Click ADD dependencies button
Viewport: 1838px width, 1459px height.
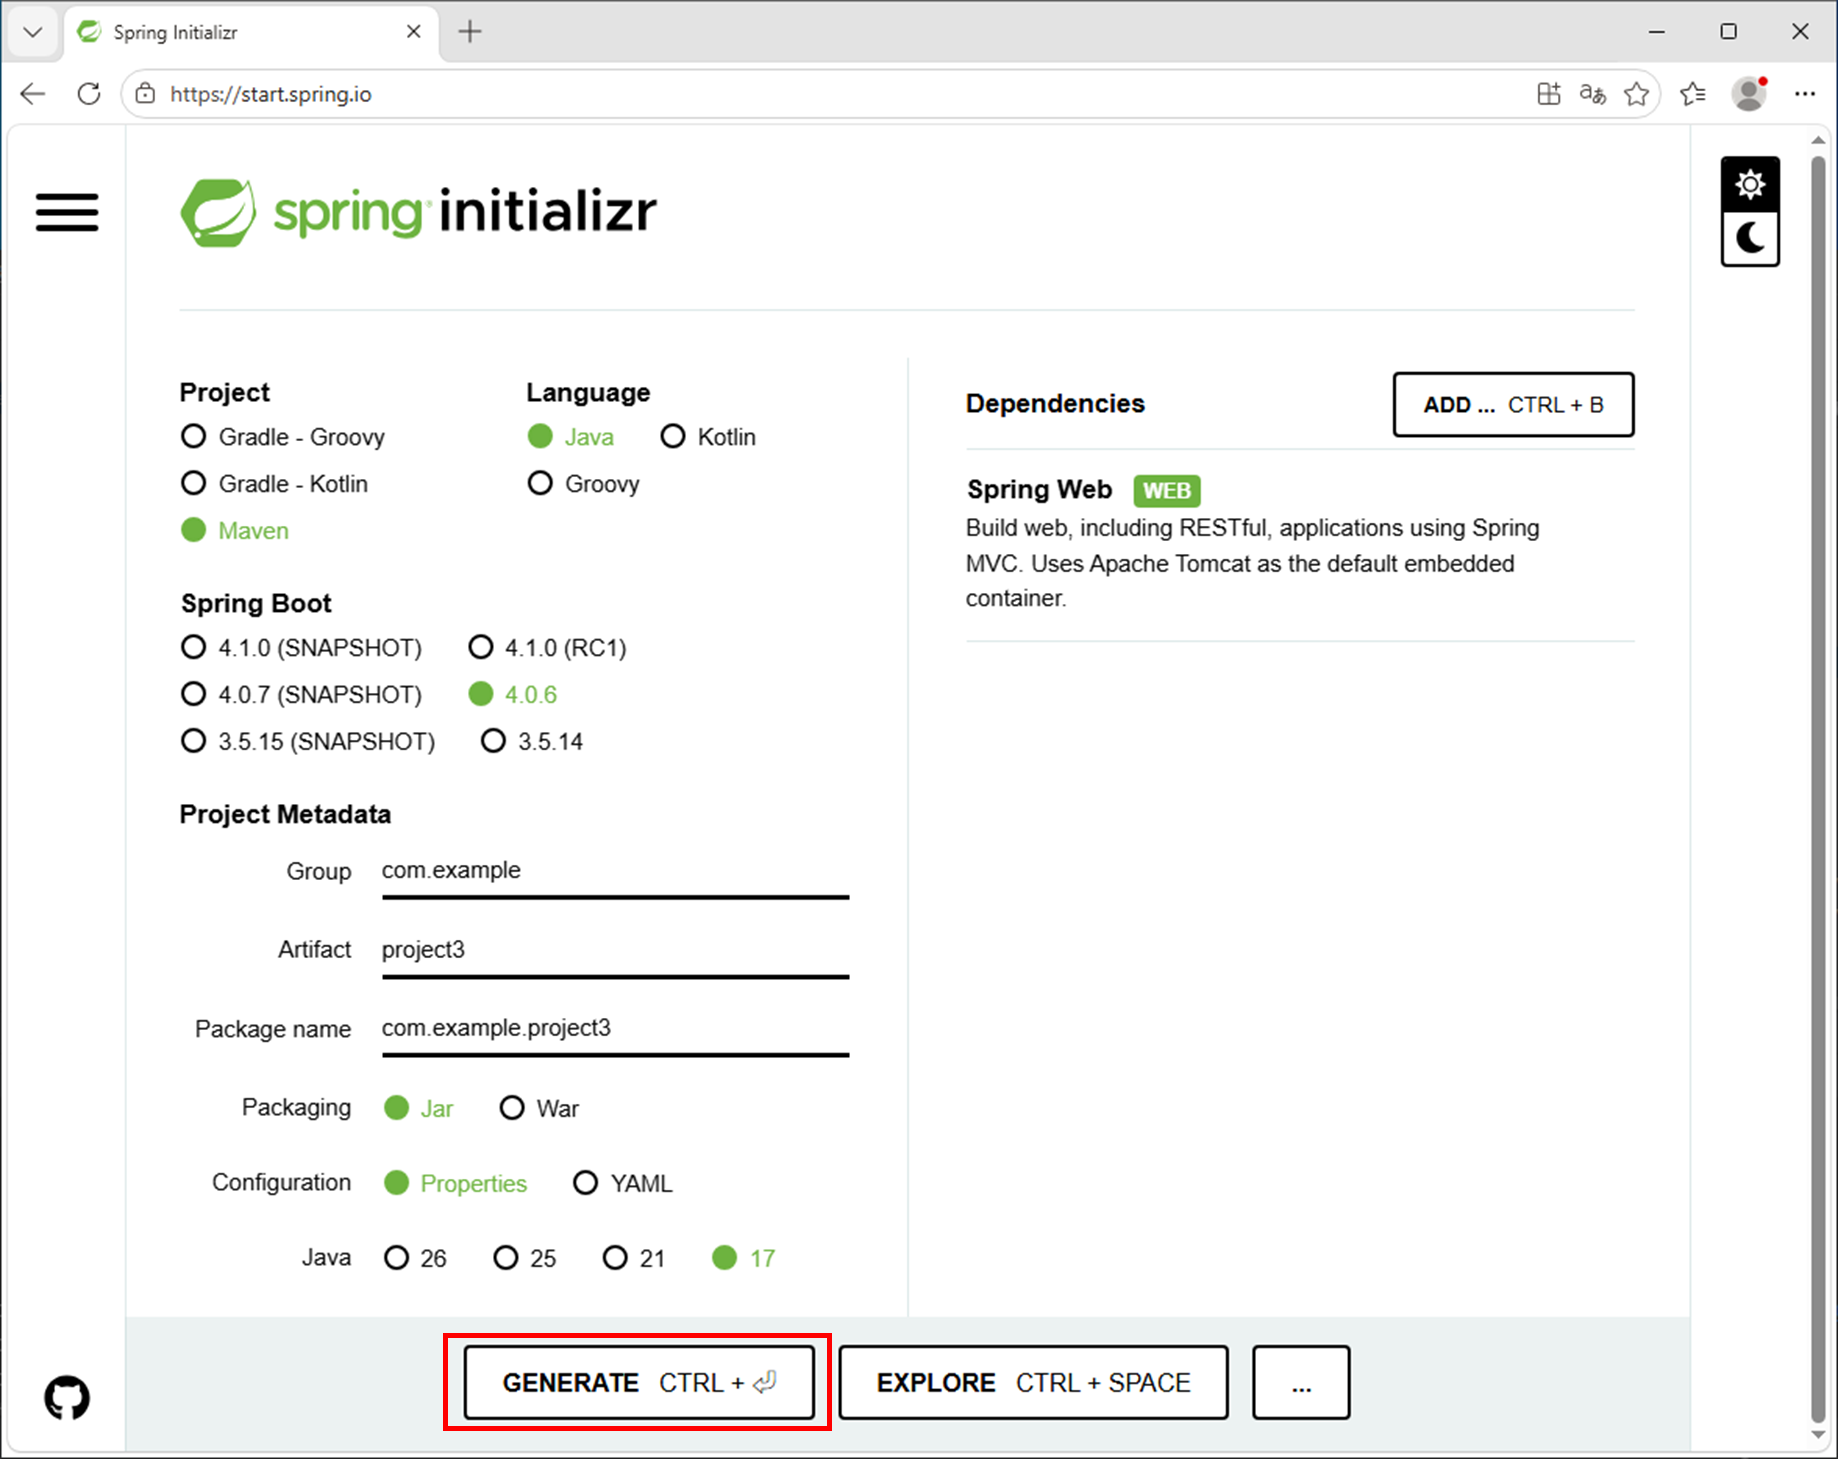[1513, 405]
